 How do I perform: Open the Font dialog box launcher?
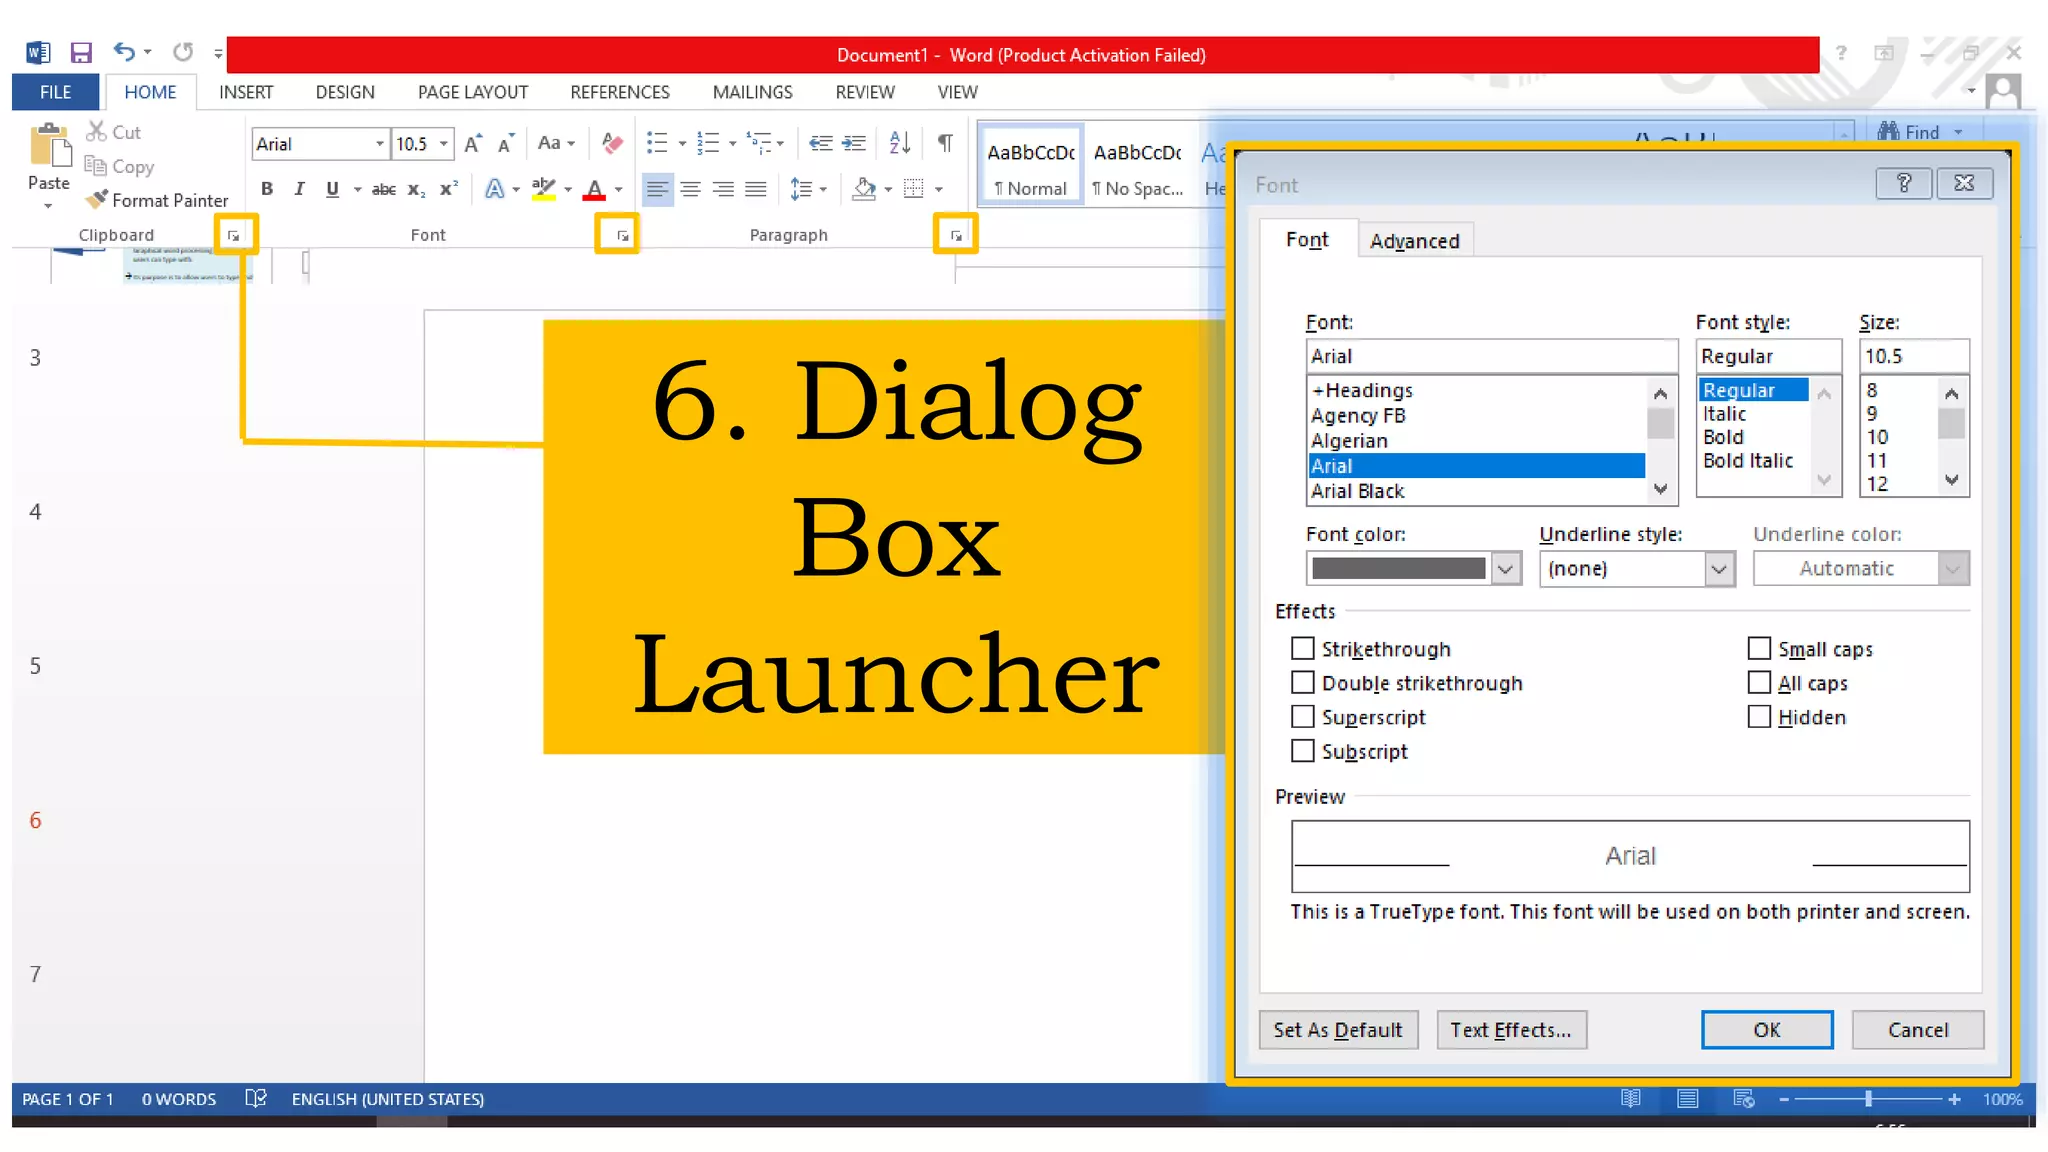[x=622, y=236]
